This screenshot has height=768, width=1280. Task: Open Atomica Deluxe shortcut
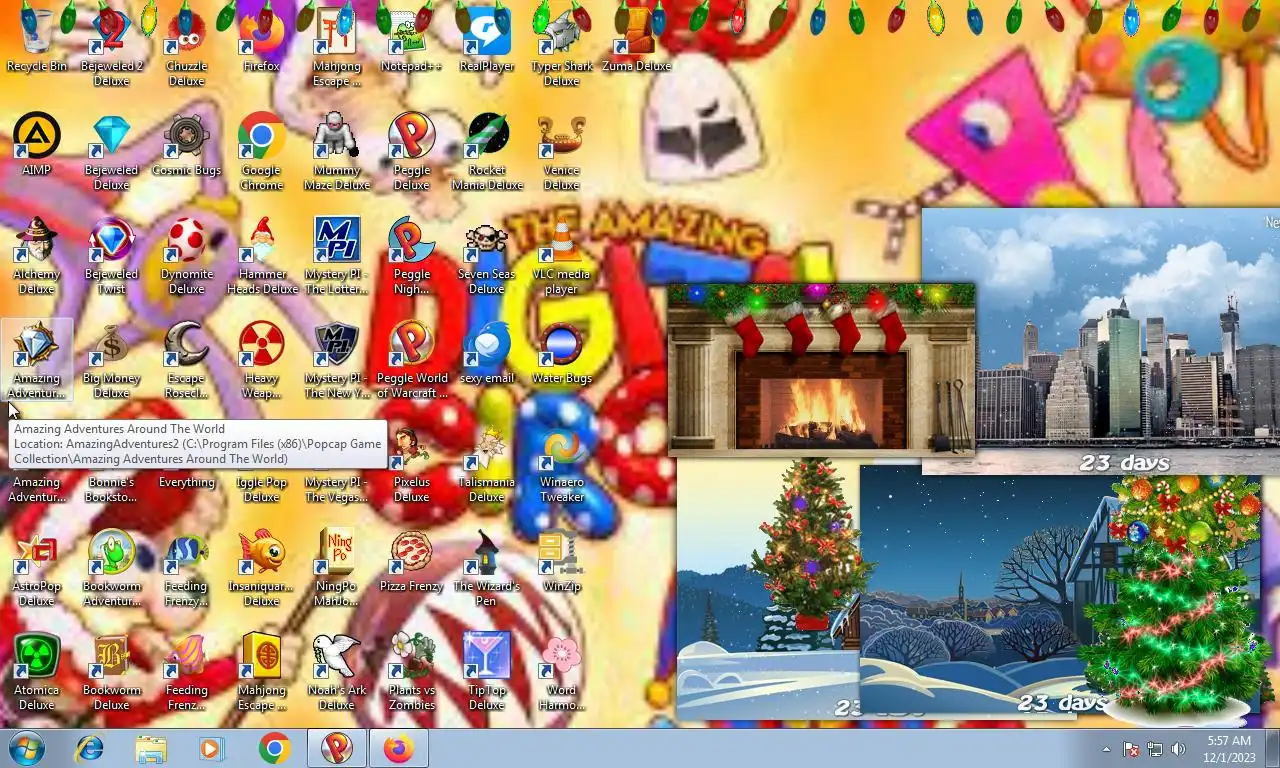[x=37, y=672]
